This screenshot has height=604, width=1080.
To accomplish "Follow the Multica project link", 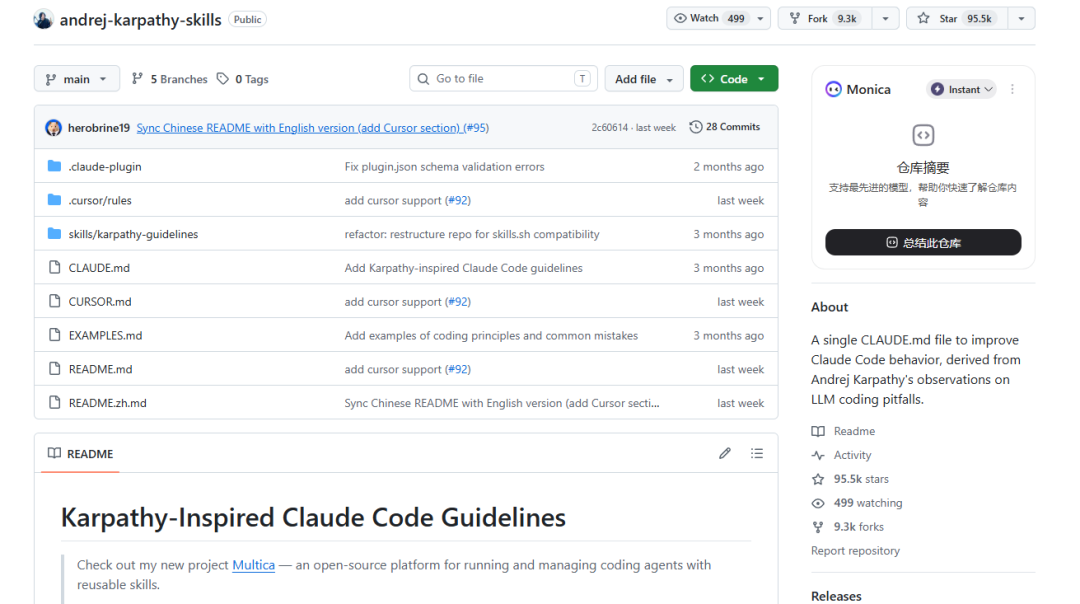I will pyautogui.click(x=253, y=564).
